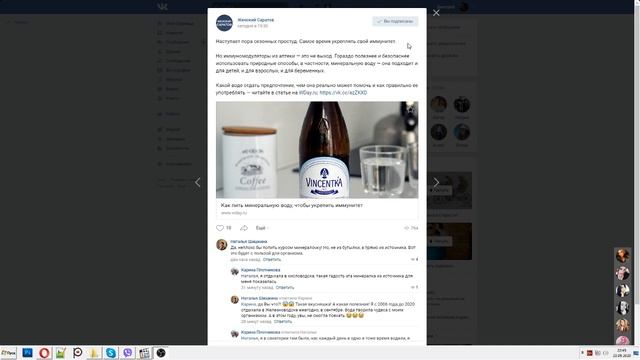Open the Vincentka bottle article image
This screenshot has height=360, width=640.
pos(317,150)
